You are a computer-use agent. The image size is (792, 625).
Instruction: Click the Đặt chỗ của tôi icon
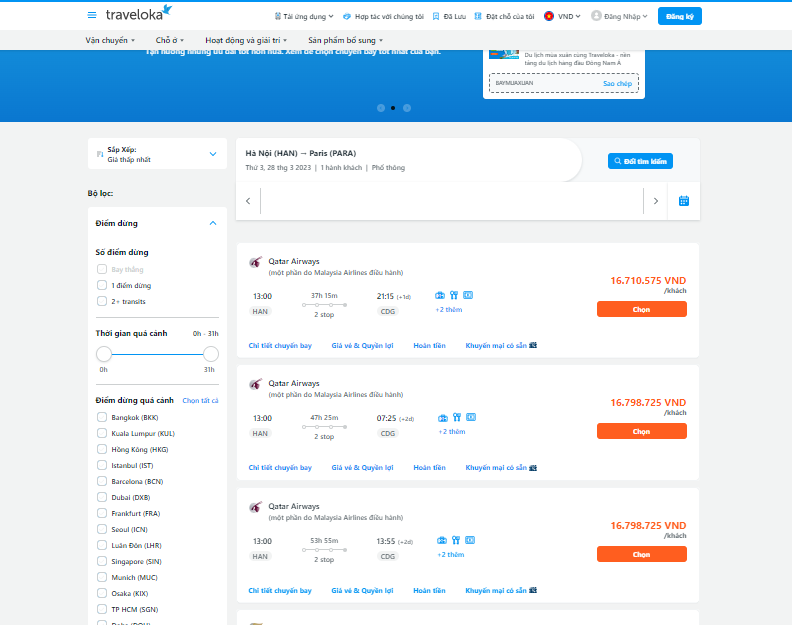point(478,16)
